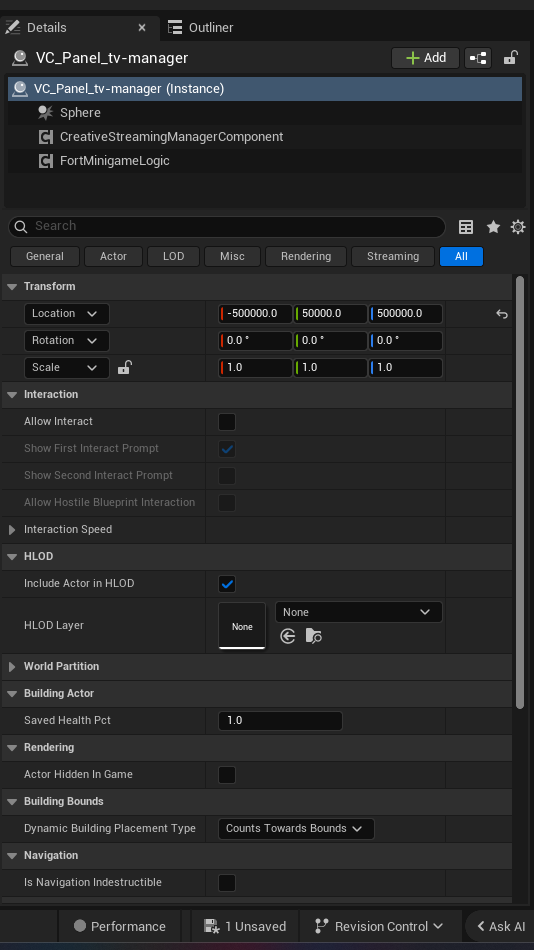The width and height of the screenshot is (534, 950).
Task: Enable Actor Hidden In Game checkbox
Action: [x=227, y=775]
